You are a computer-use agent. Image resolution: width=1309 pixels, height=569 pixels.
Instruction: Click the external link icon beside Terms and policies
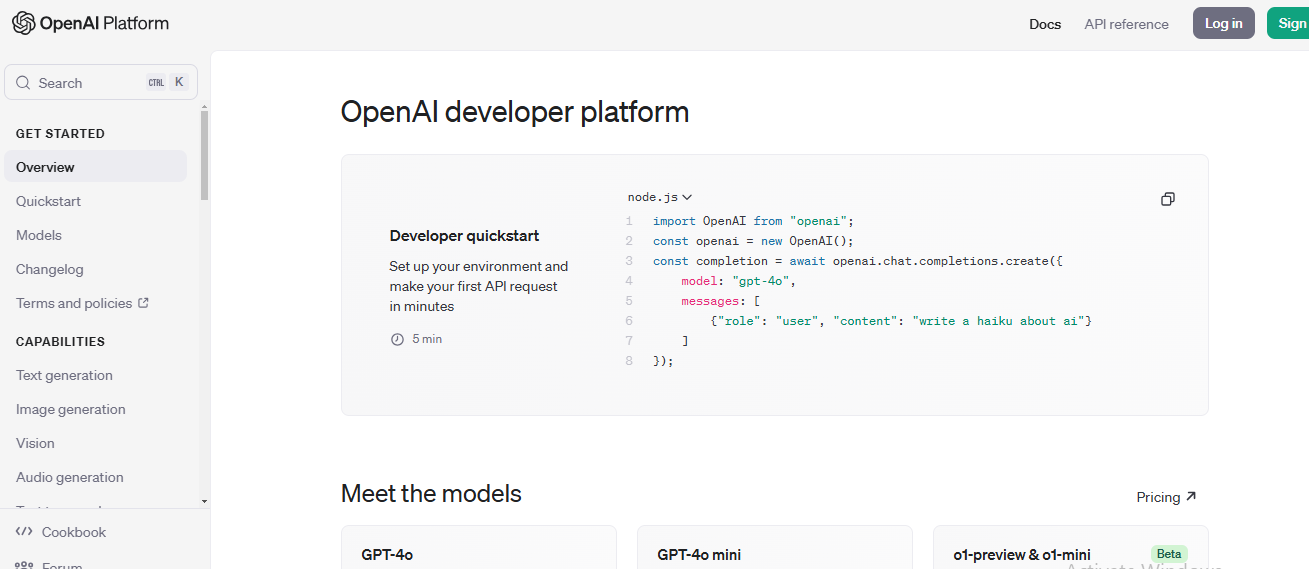pos(143,302)
